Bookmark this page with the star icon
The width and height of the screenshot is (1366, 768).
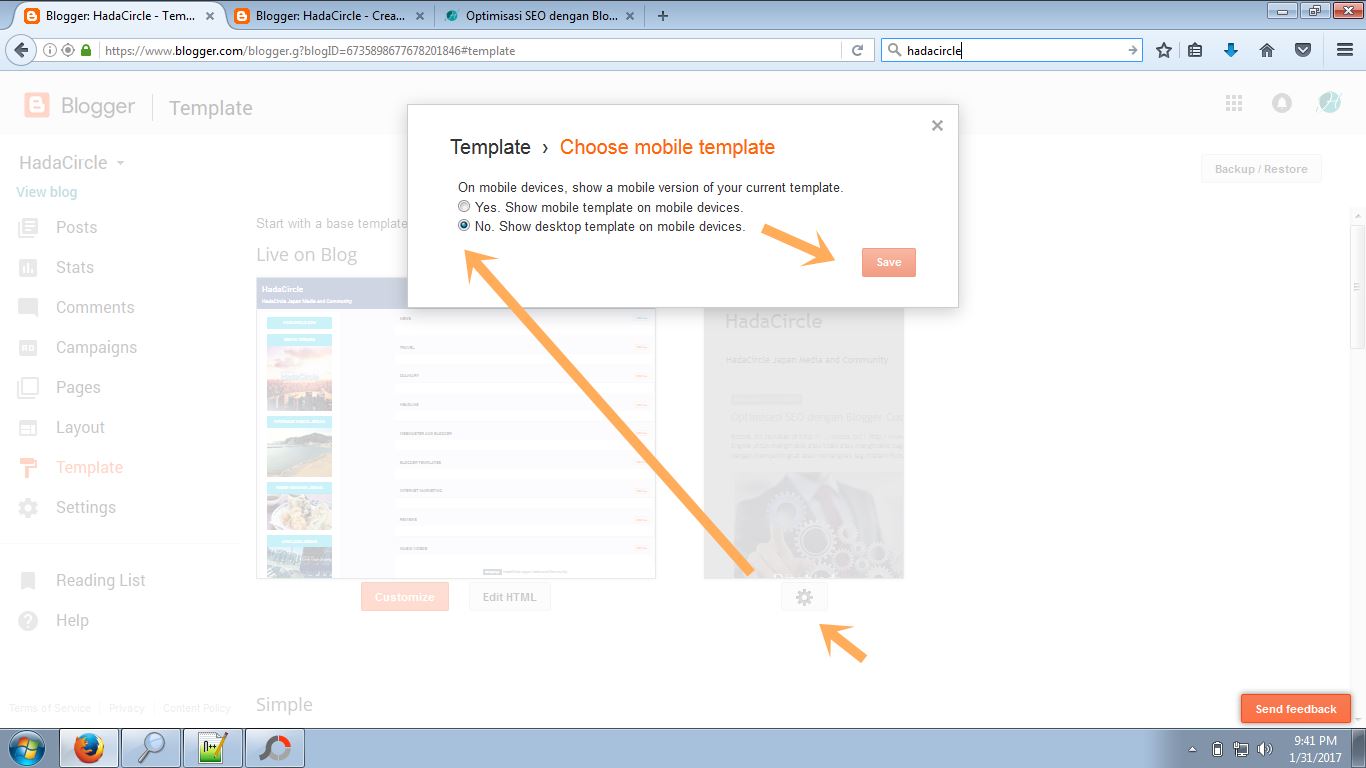coord(1163,50)
